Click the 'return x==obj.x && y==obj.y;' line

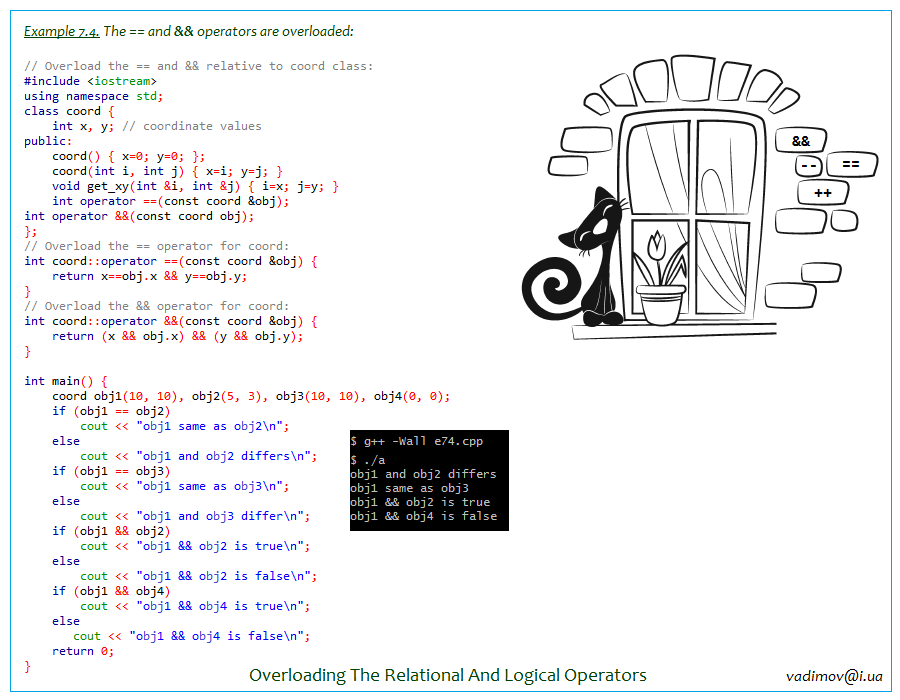[149, 276]
